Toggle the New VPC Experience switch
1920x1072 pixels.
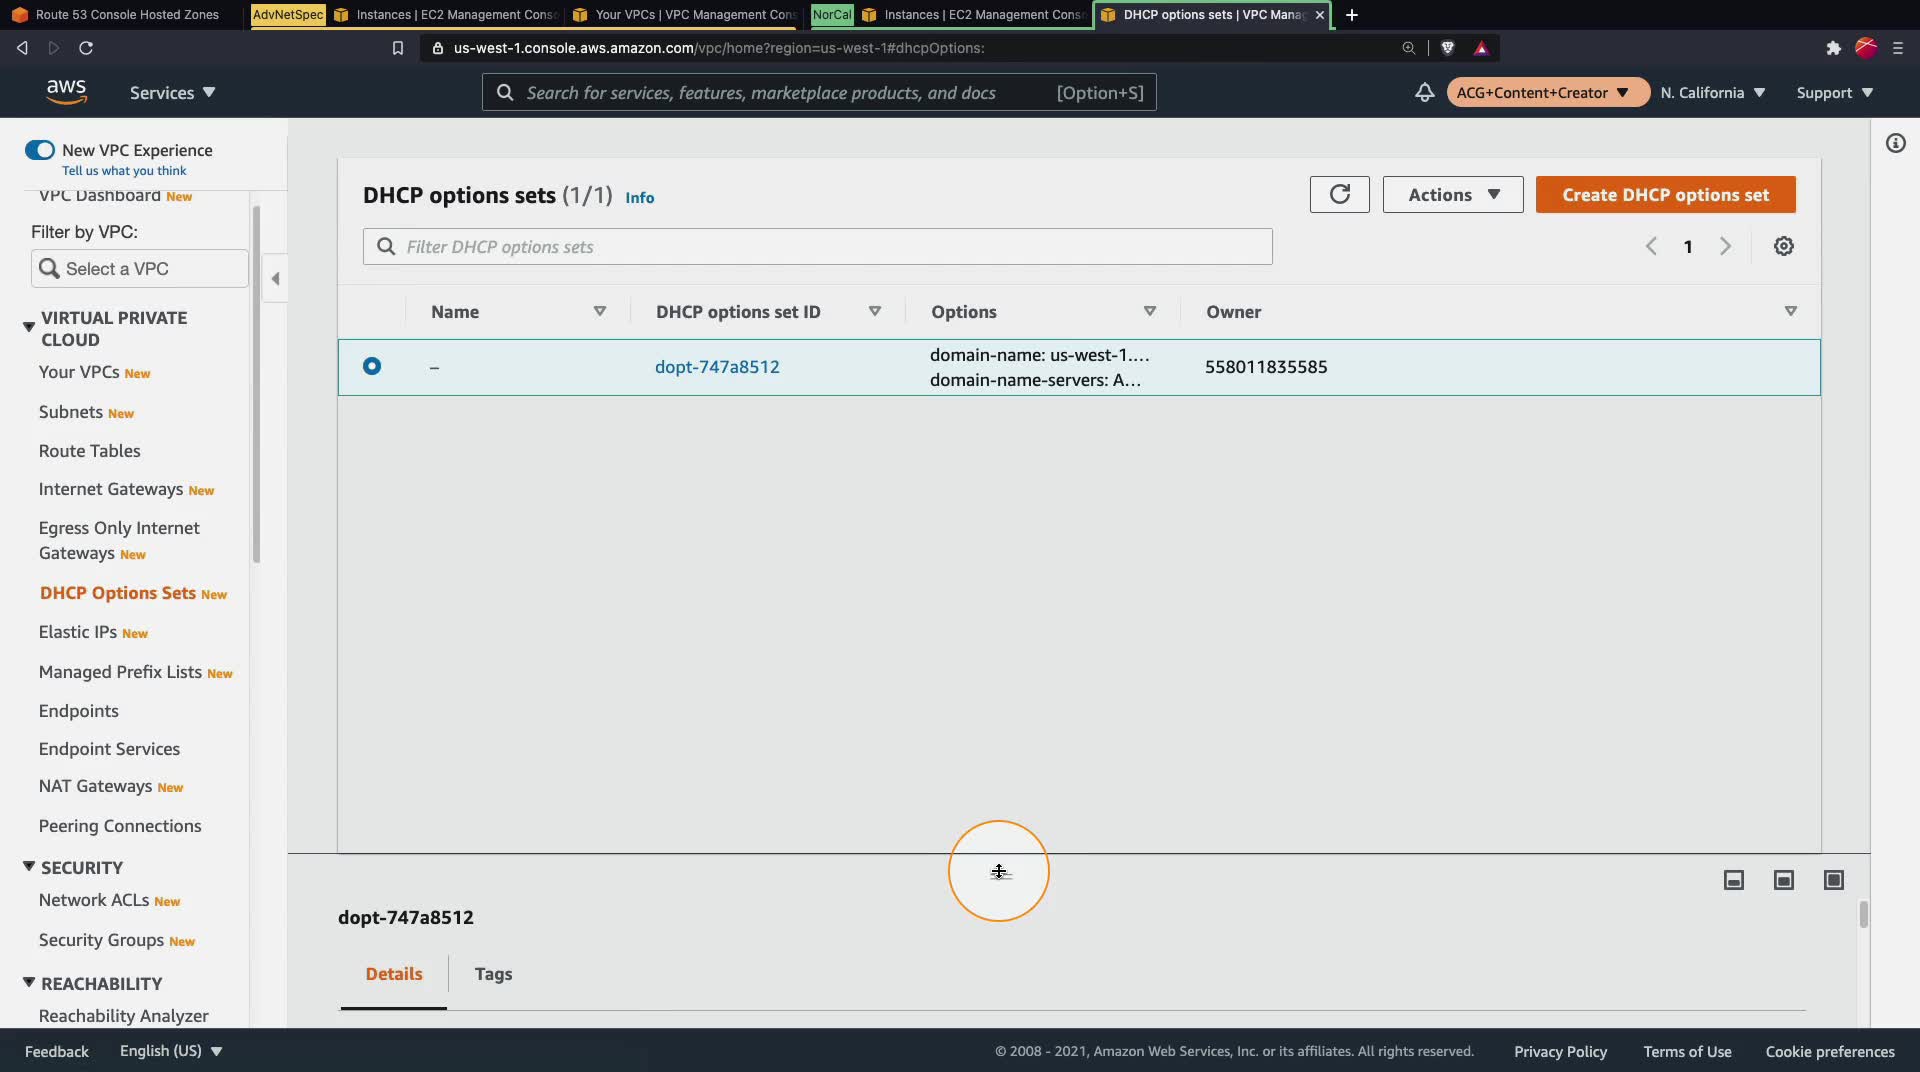tap(40, 150)
